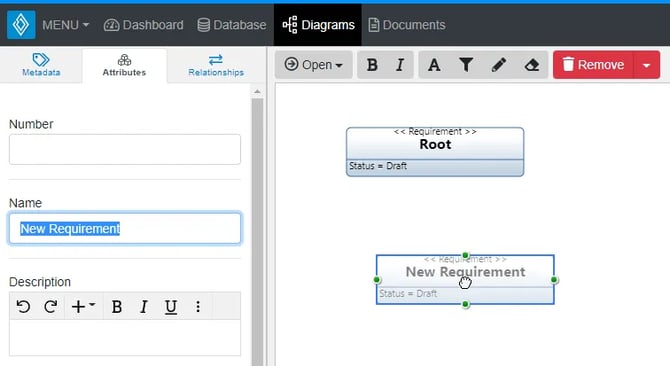The height and width of the screenshot is (366, 670).
Task: Click Status = Draft on New Requirement
Action: pyautogui.click(x=408, y=293)
